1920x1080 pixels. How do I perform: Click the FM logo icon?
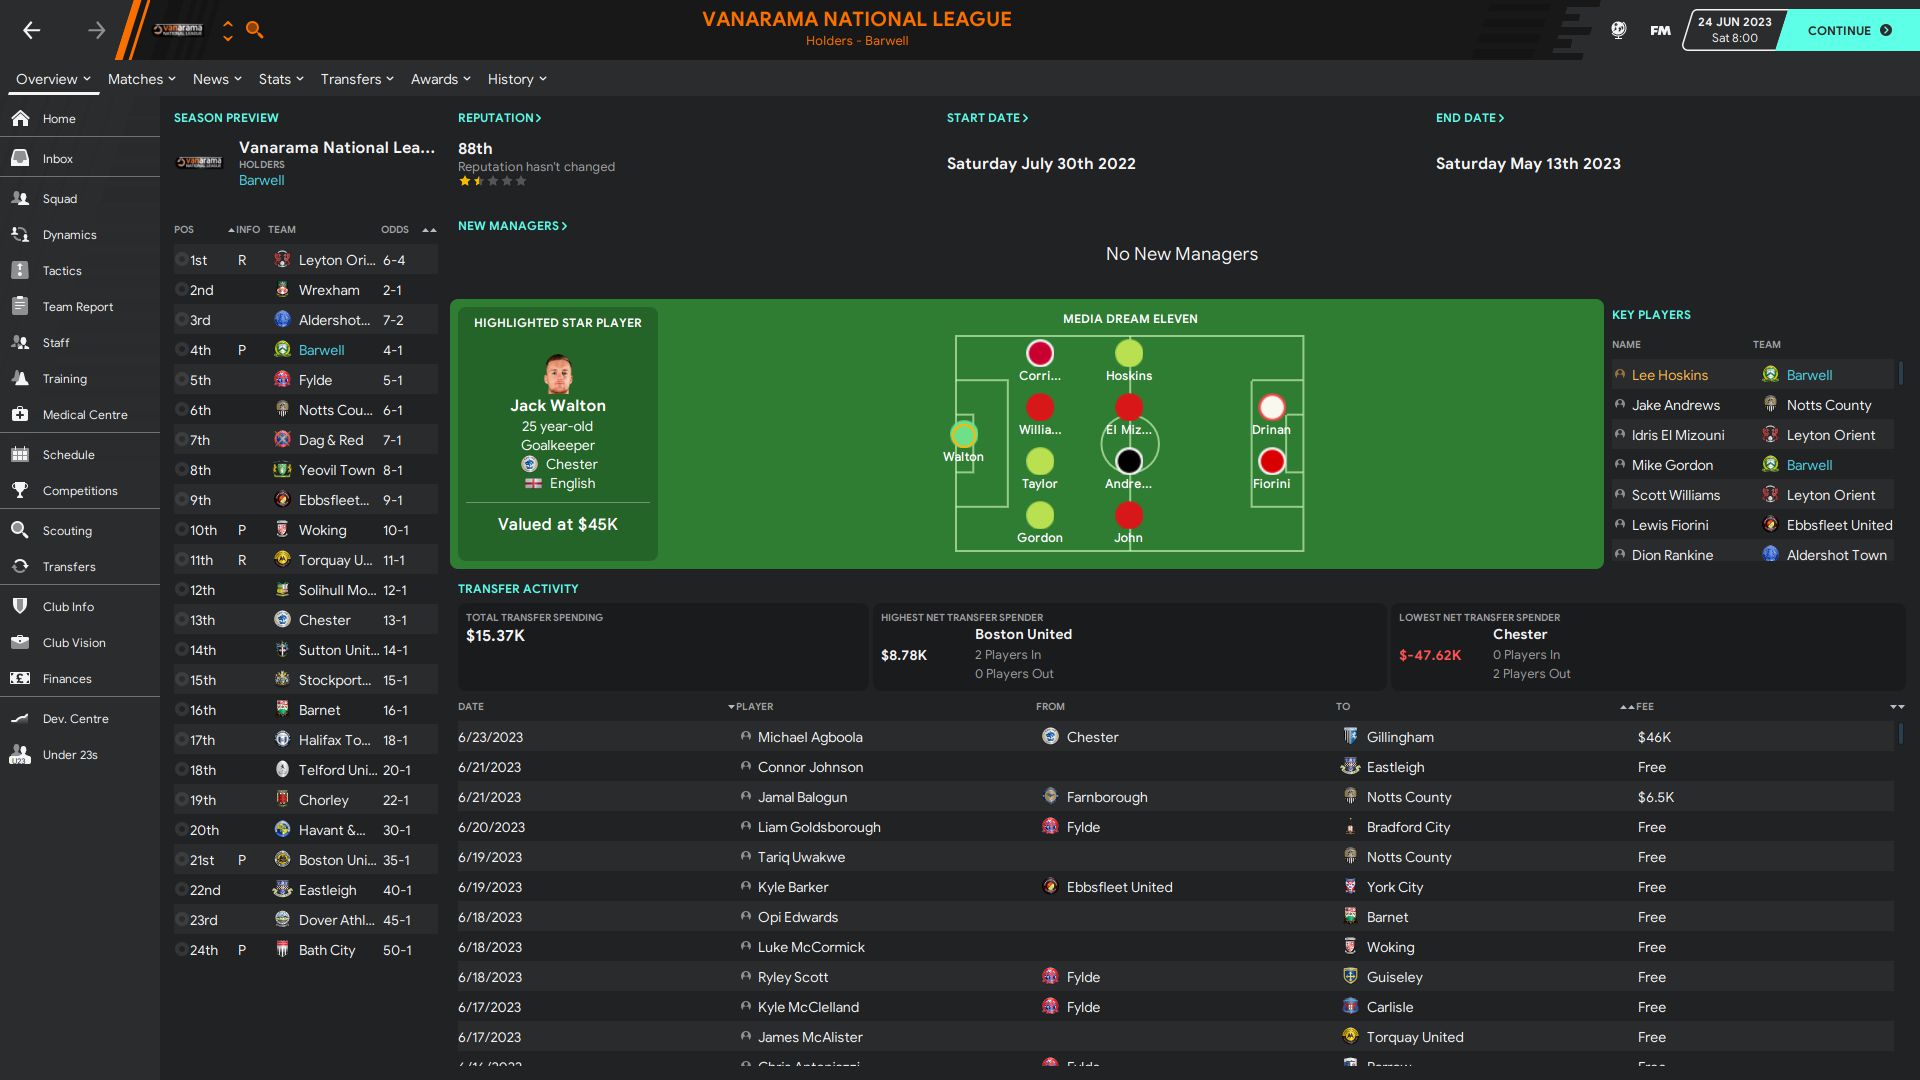[x=1660, y=30]
